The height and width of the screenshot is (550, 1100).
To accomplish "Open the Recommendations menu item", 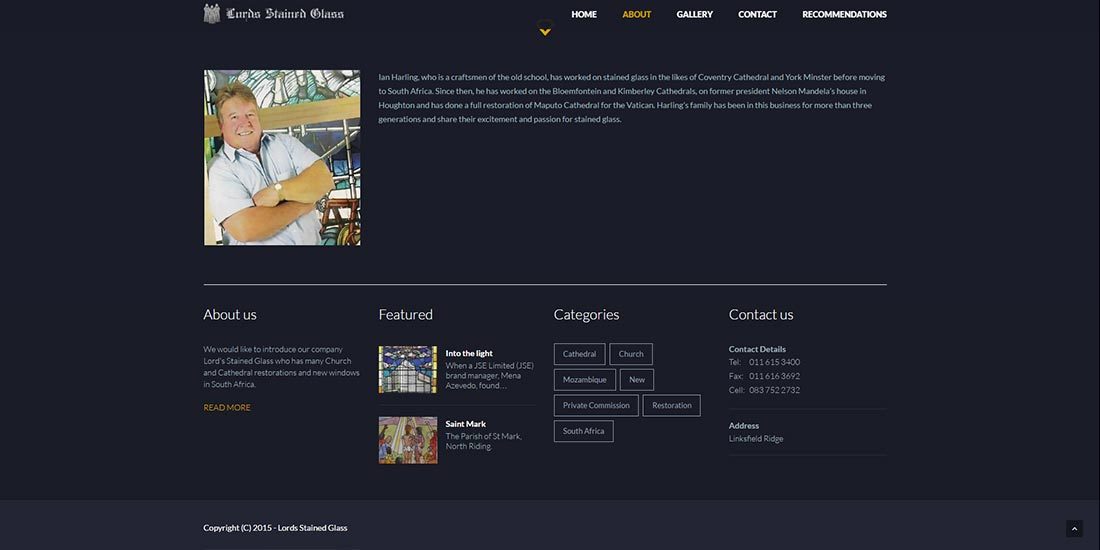I will (844, 14).
